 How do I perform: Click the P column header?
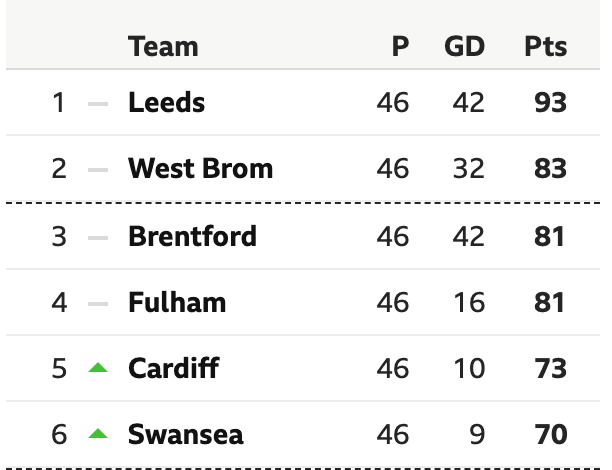click(x=400, y=46)
